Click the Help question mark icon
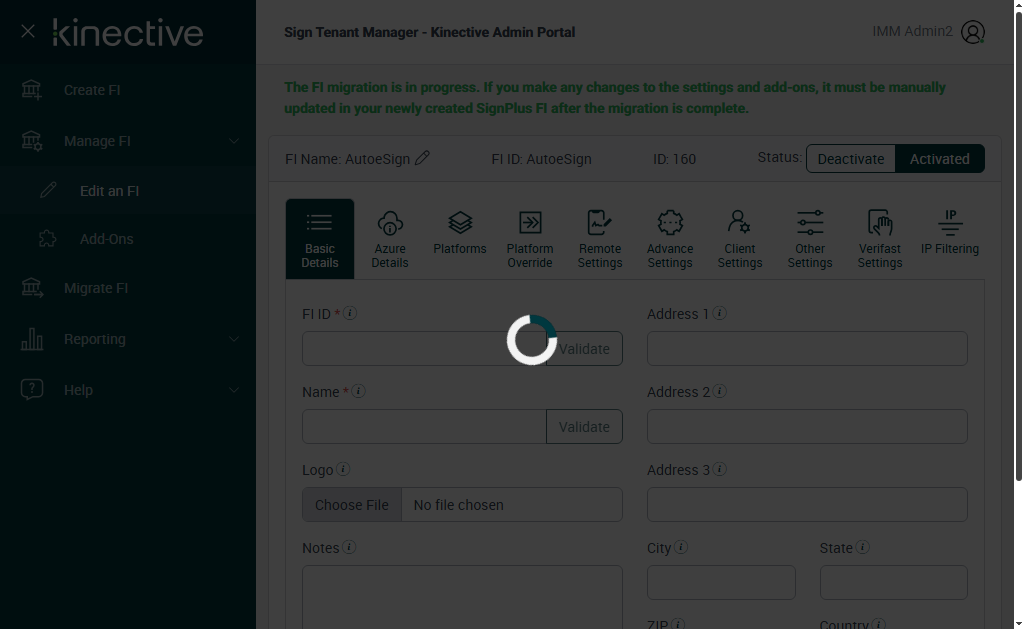 tap(31, 389)
